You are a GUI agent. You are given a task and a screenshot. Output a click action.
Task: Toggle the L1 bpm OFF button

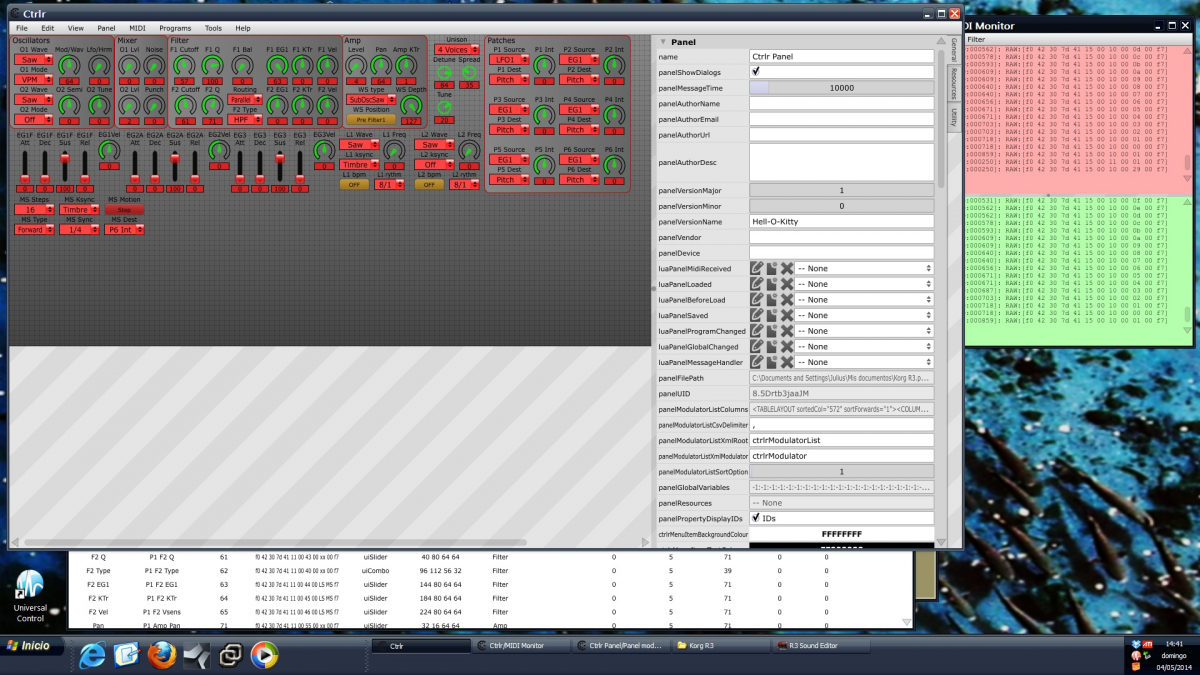(x=354, y=184)
